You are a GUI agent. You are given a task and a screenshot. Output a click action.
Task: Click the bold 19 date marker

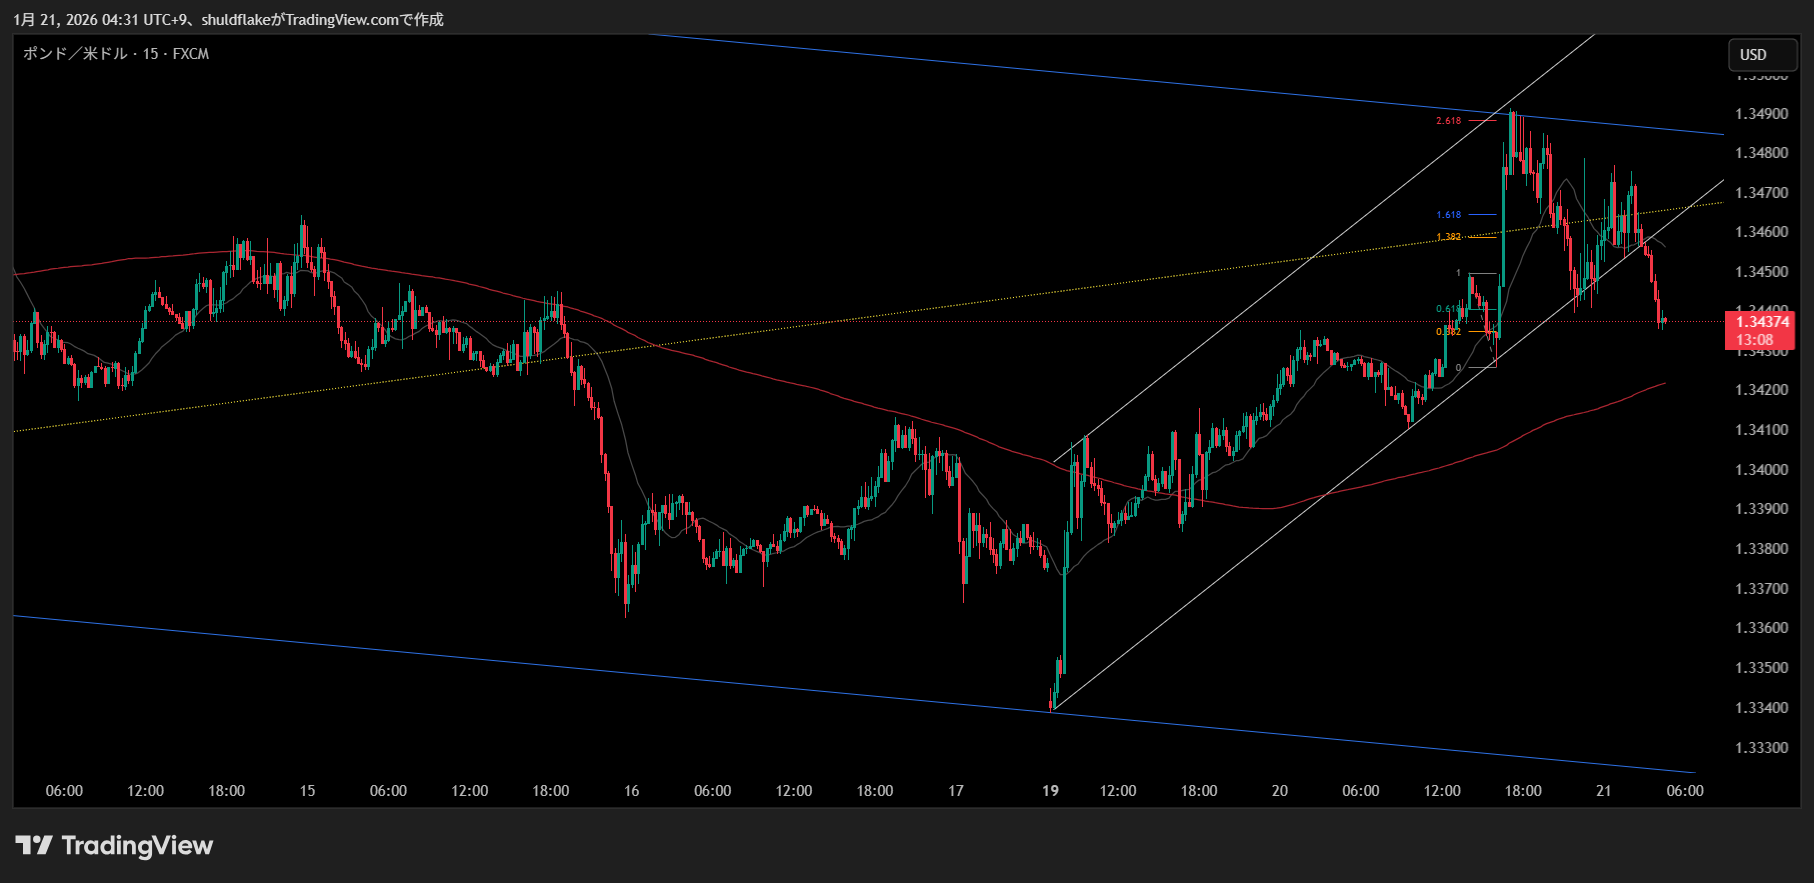click(1050, 791)
